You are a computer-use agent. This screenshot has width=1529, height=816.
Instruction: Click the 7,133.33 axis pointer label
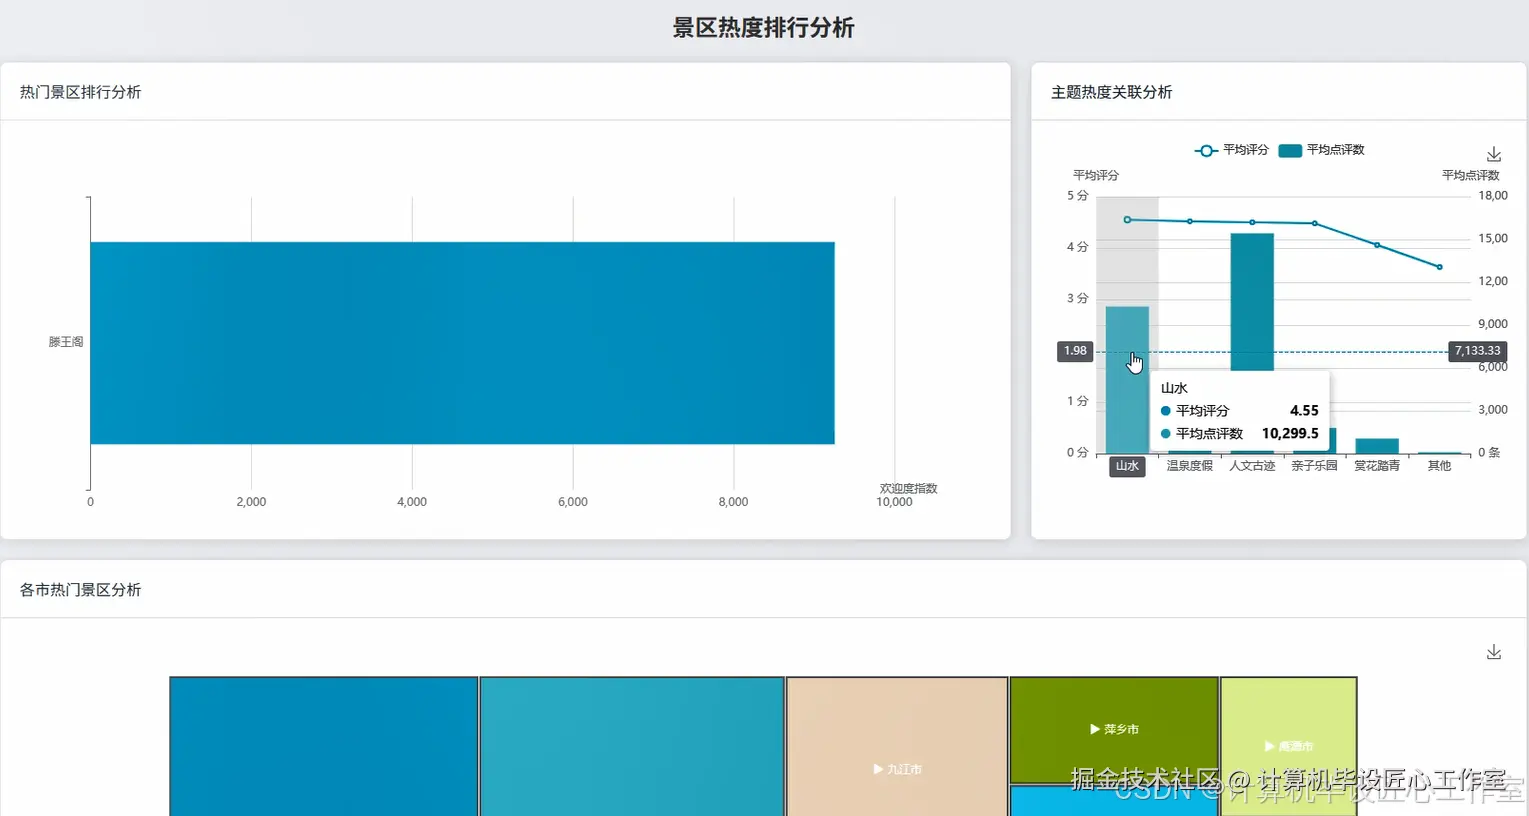point(1478,351)
